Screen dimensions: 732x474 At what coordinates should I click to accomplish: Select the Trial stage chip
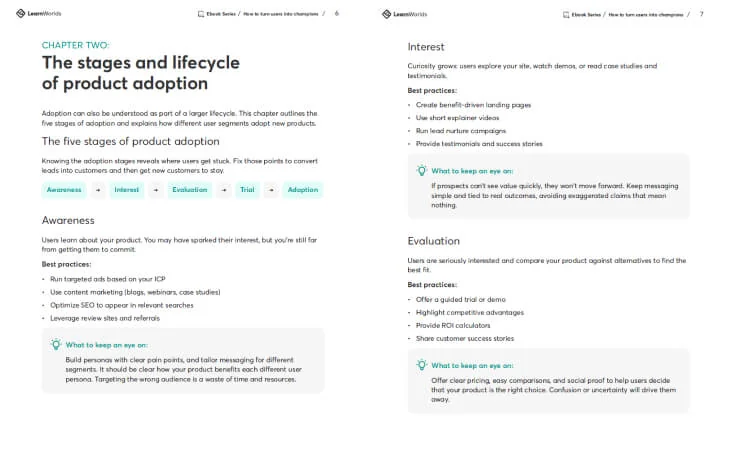coord(246,190)
